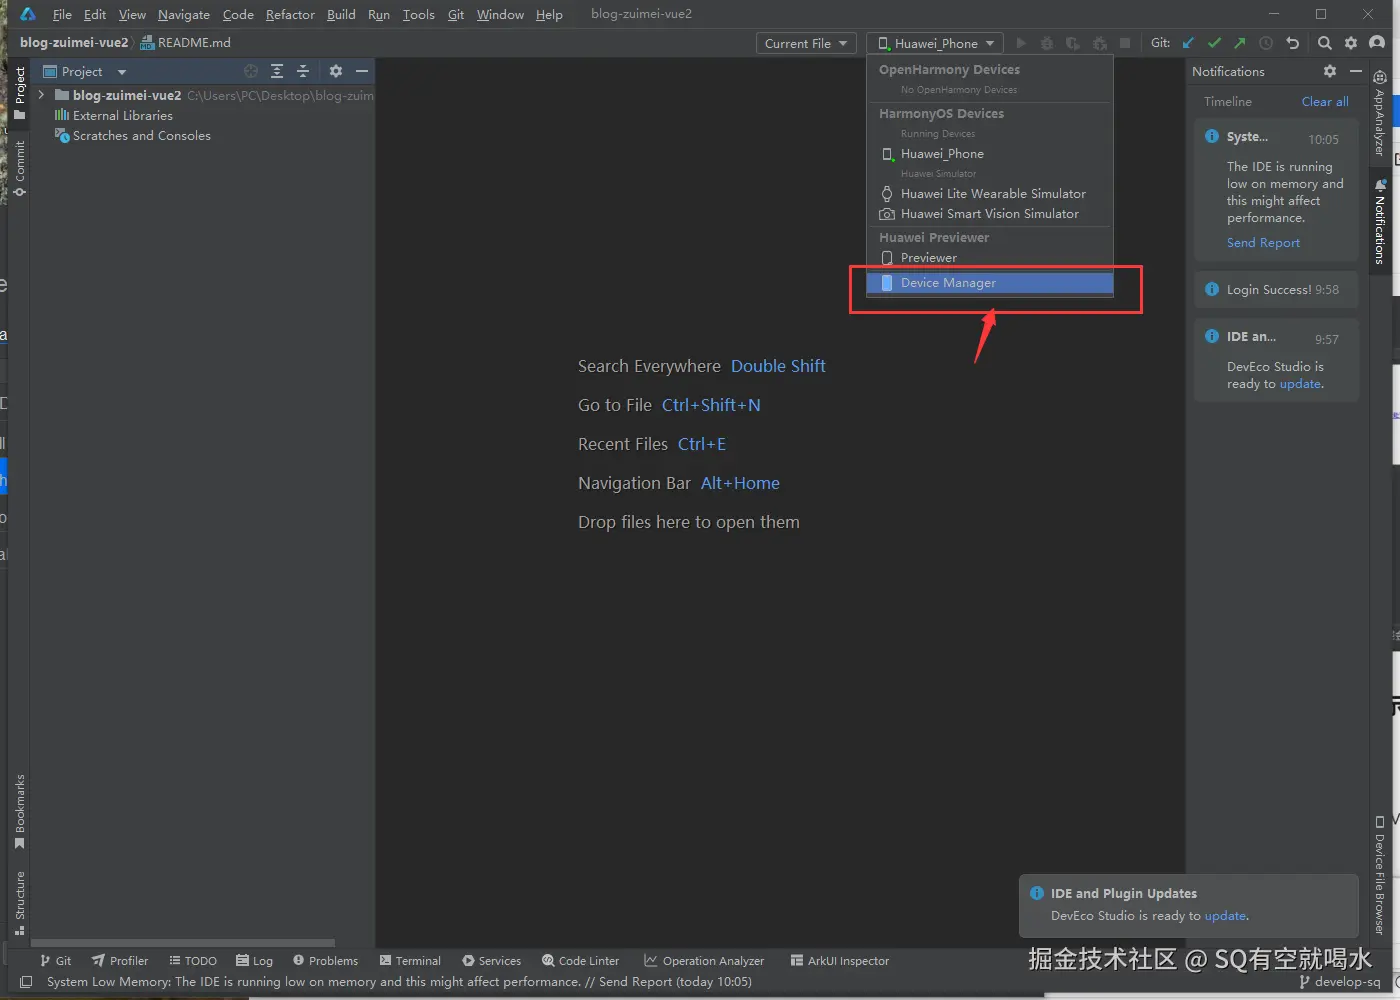Open the Git tool window tab
Screen dimensions: 1400x1000
point(55,960)
